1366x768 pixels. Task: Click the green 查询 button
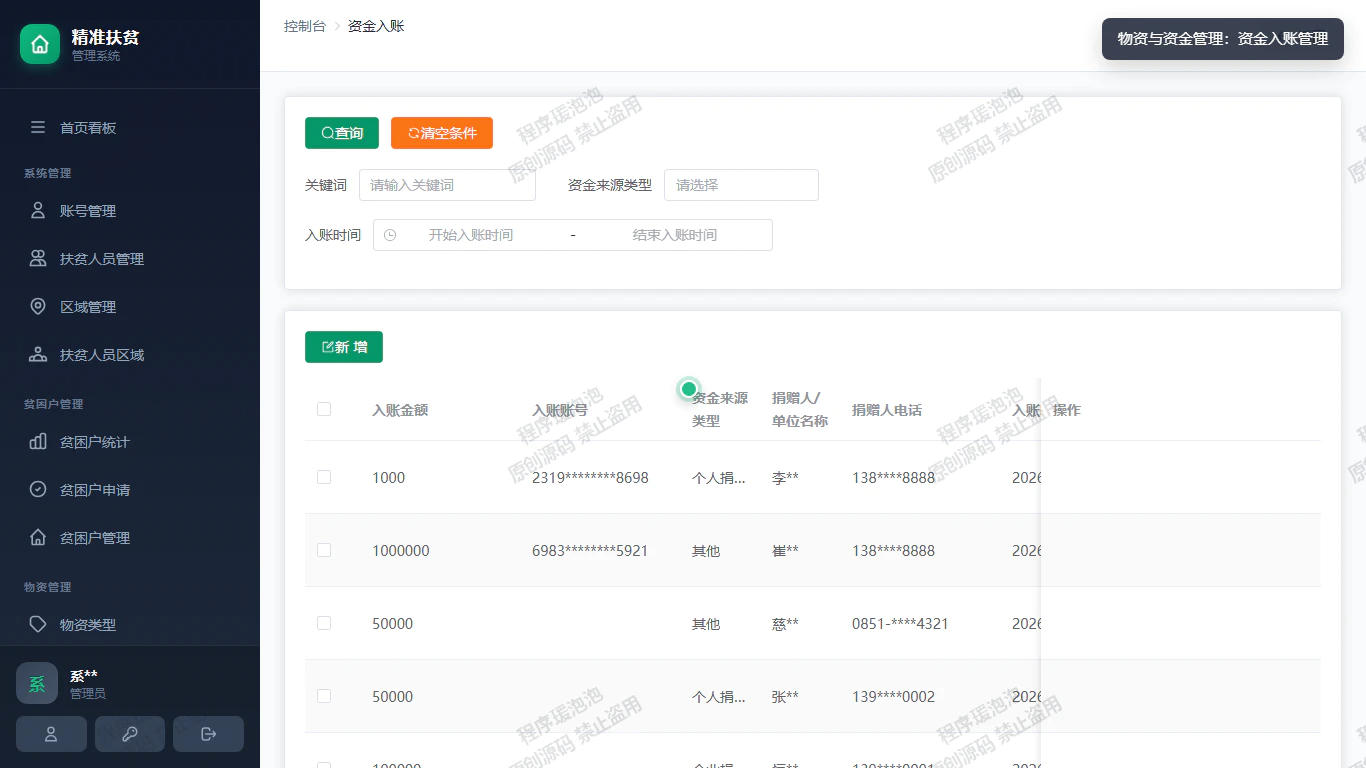(x=342, y=133)
